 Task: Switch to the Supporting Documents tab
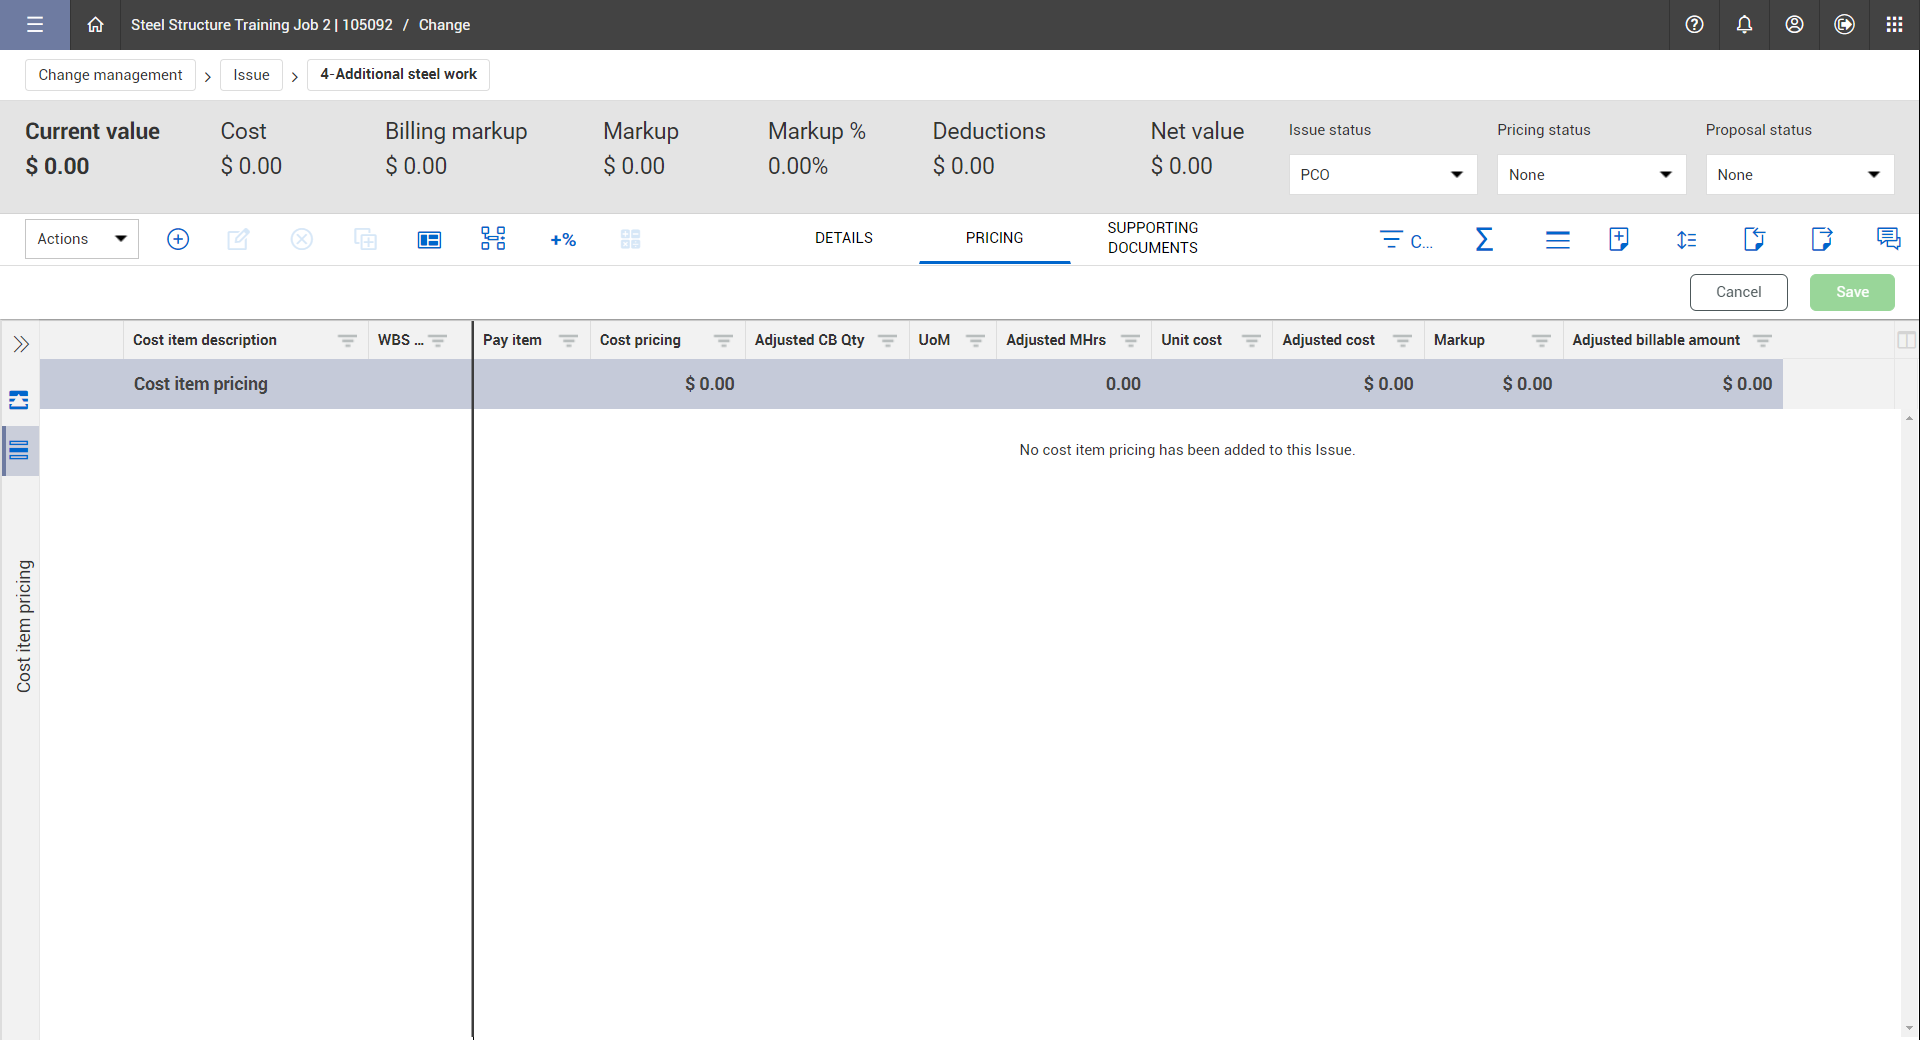[x=1152, y=238]
